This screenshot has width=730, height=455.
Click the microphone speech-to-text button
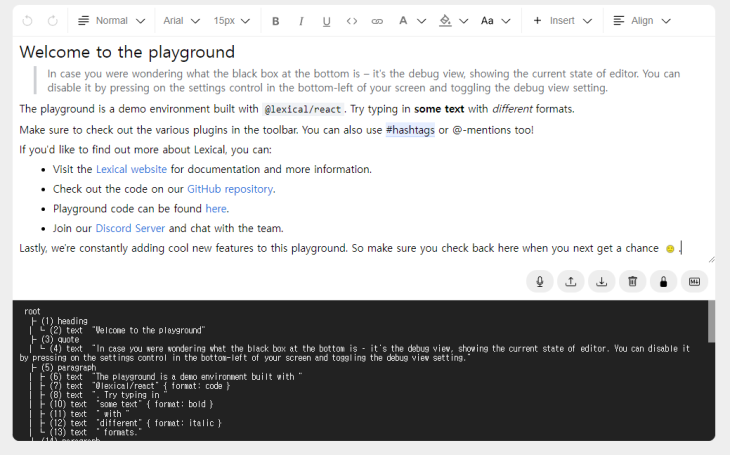(540, 282)
